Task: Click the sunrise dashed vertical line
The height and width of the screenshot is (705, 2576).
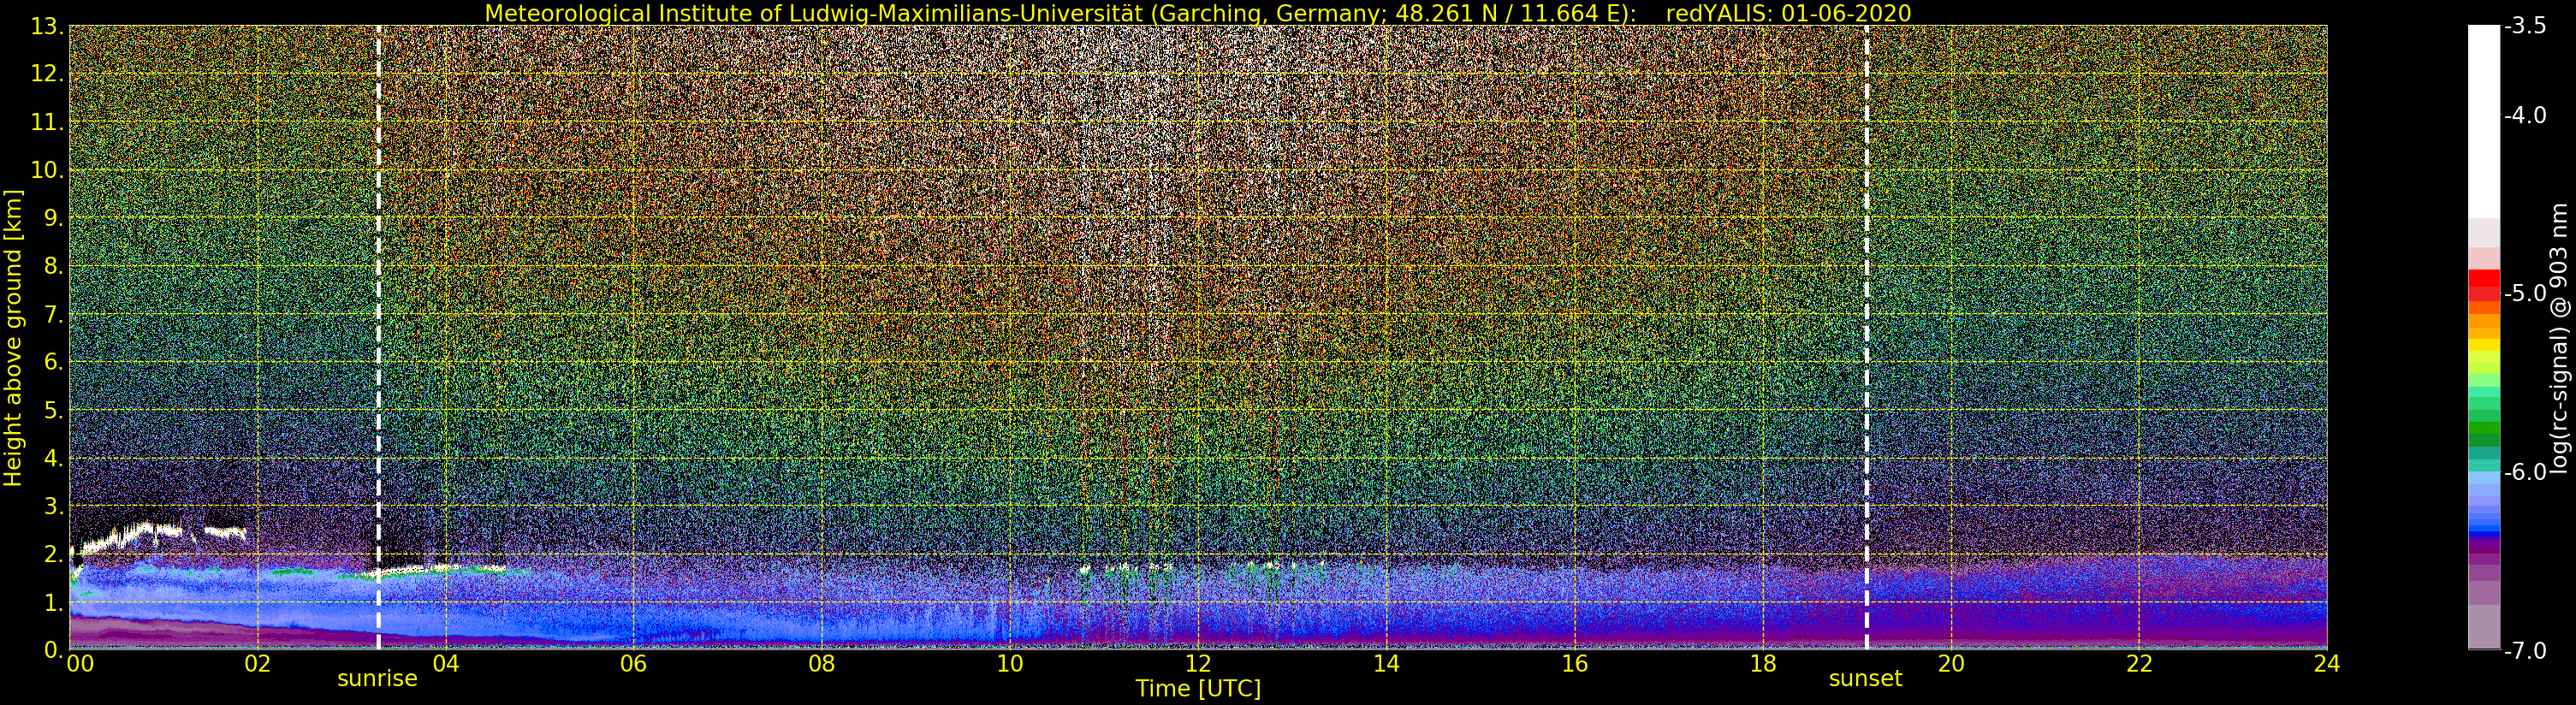Action: click(379, 338)
